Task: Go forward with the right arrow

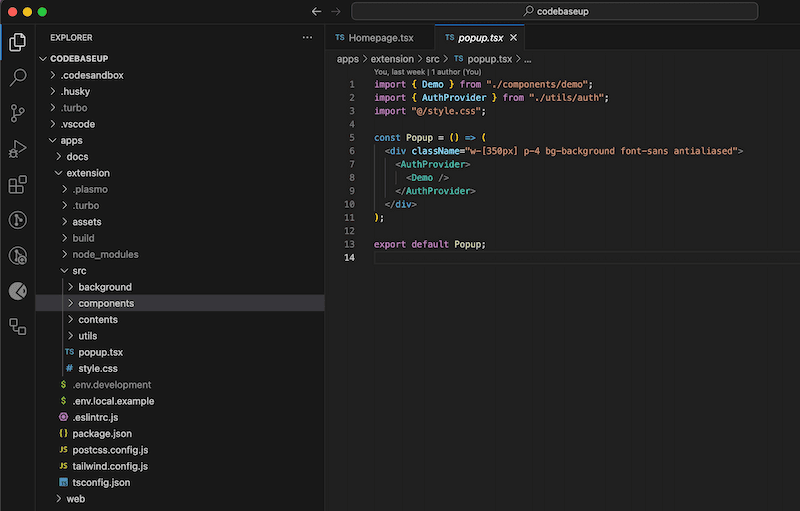Action: click(x=336, y=11)
